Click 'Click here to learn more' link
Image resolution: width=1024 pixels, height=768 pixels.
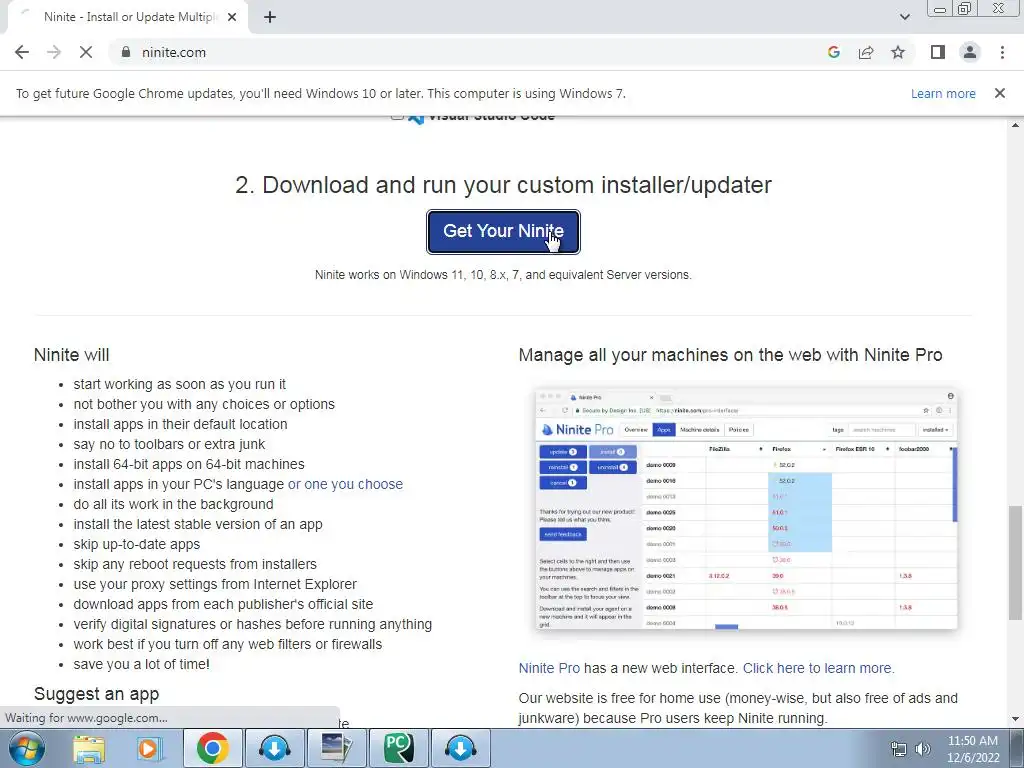pyautogui.click(x=819, y=668)
